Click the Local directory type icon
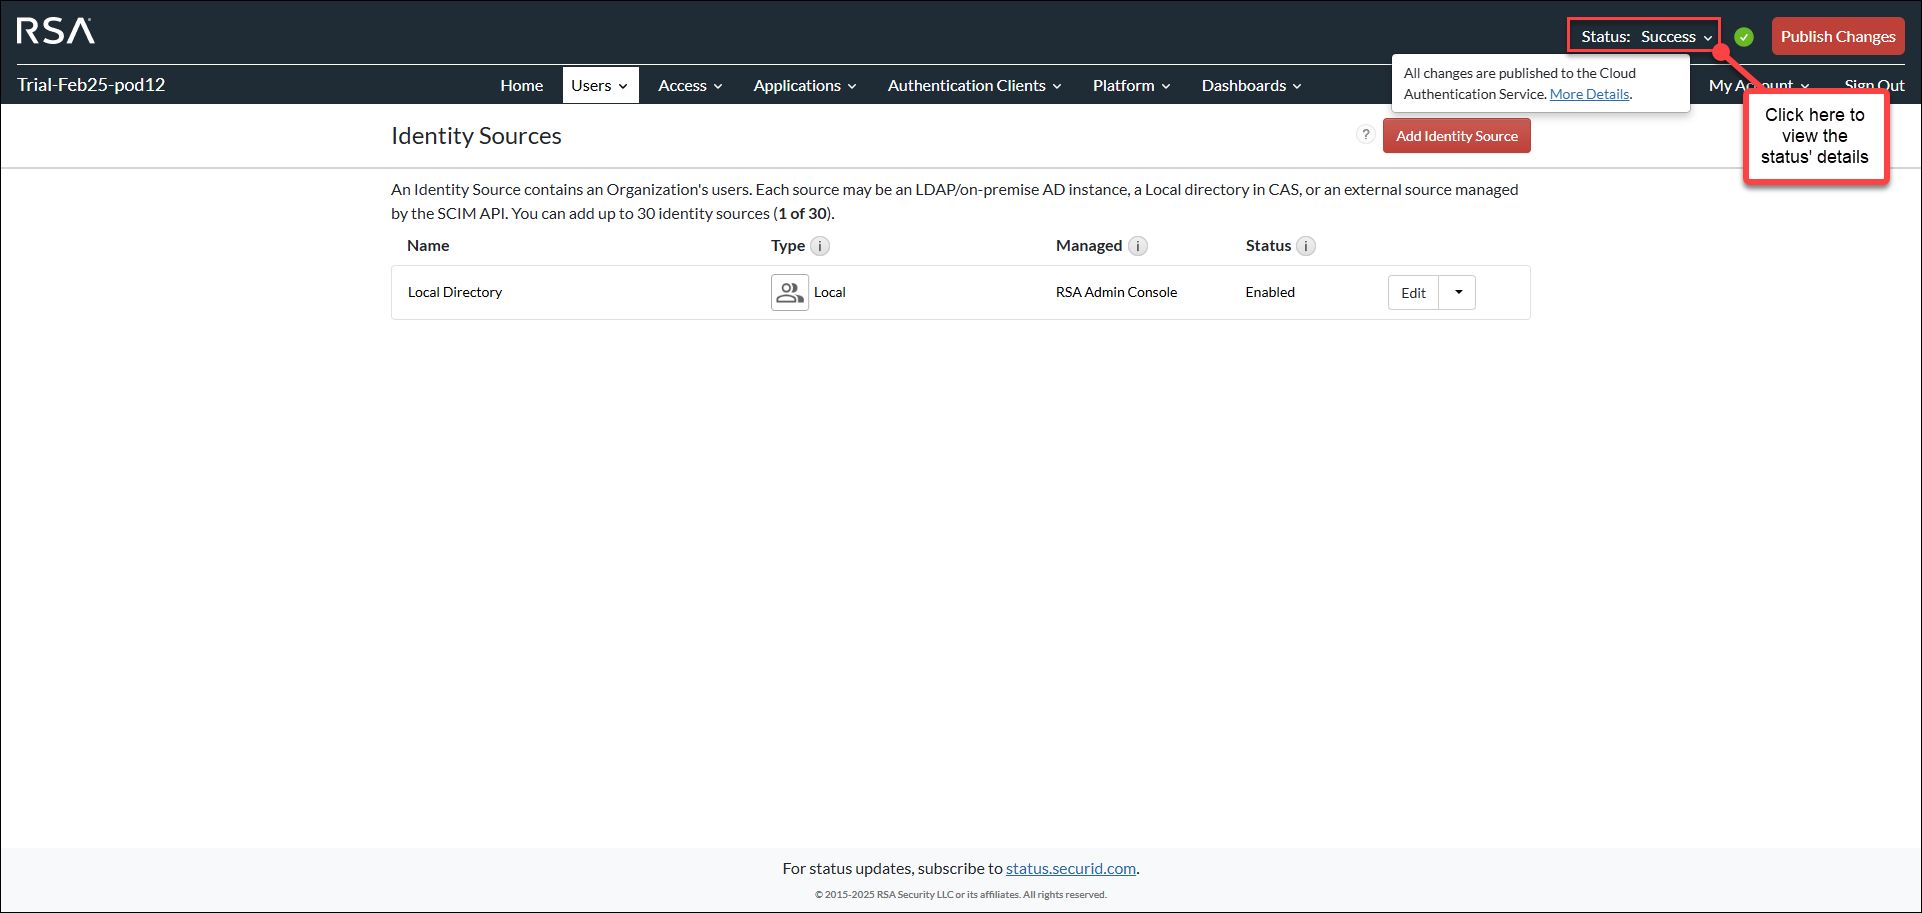 pyautogui.click(x=789, y=292)
